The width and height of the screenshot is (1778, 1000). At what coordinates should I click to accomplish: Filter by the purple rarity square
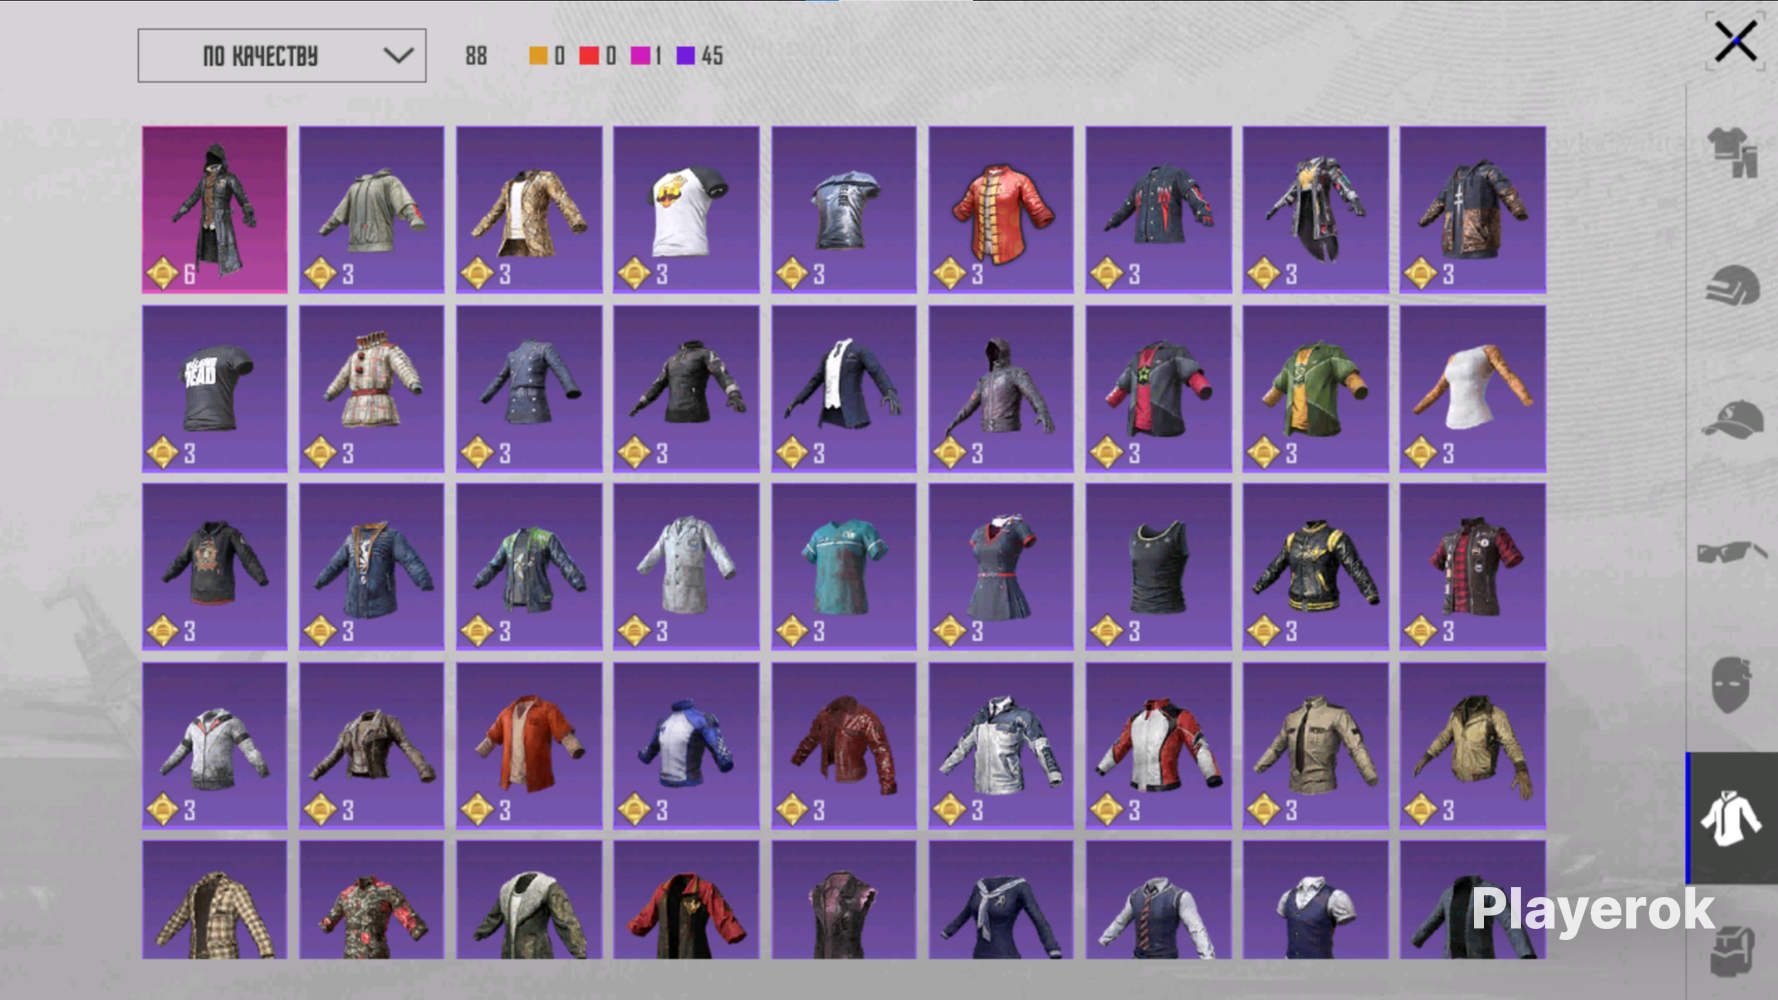click(686, 56)
